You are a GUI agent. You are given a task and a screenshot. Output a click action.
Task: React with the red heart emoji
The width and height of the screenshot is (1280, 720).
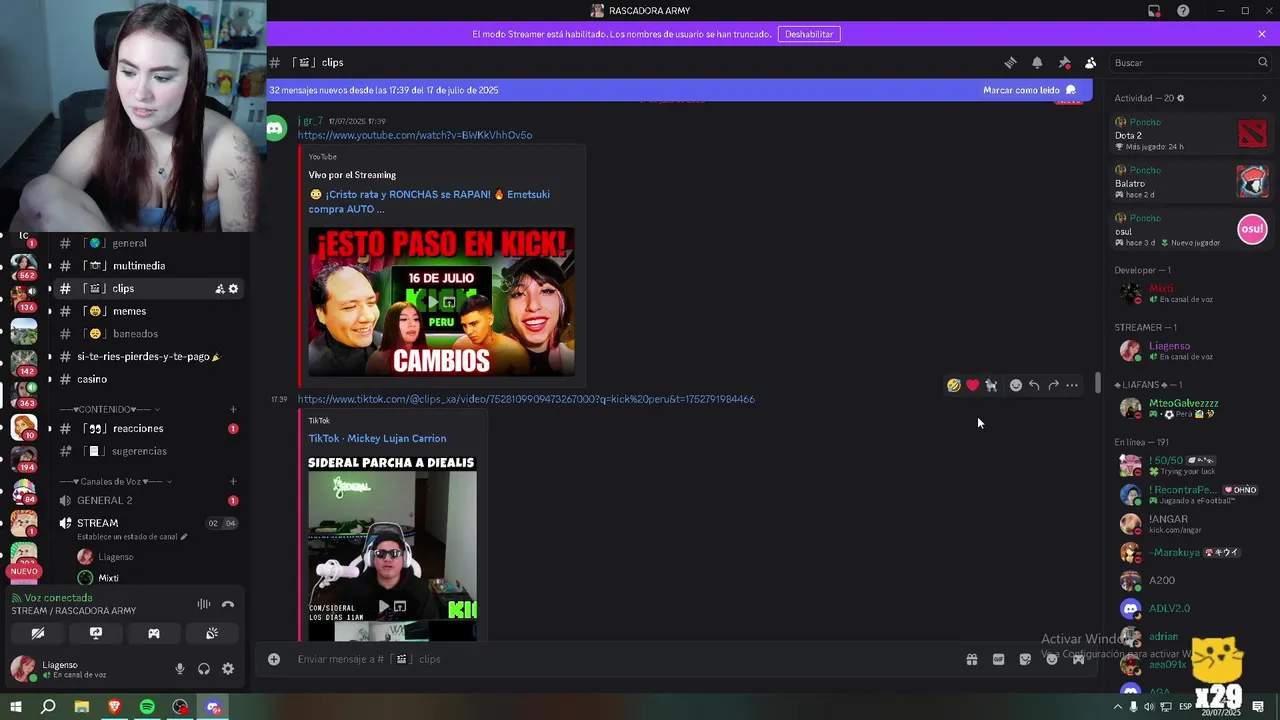(x=972, y=385)
